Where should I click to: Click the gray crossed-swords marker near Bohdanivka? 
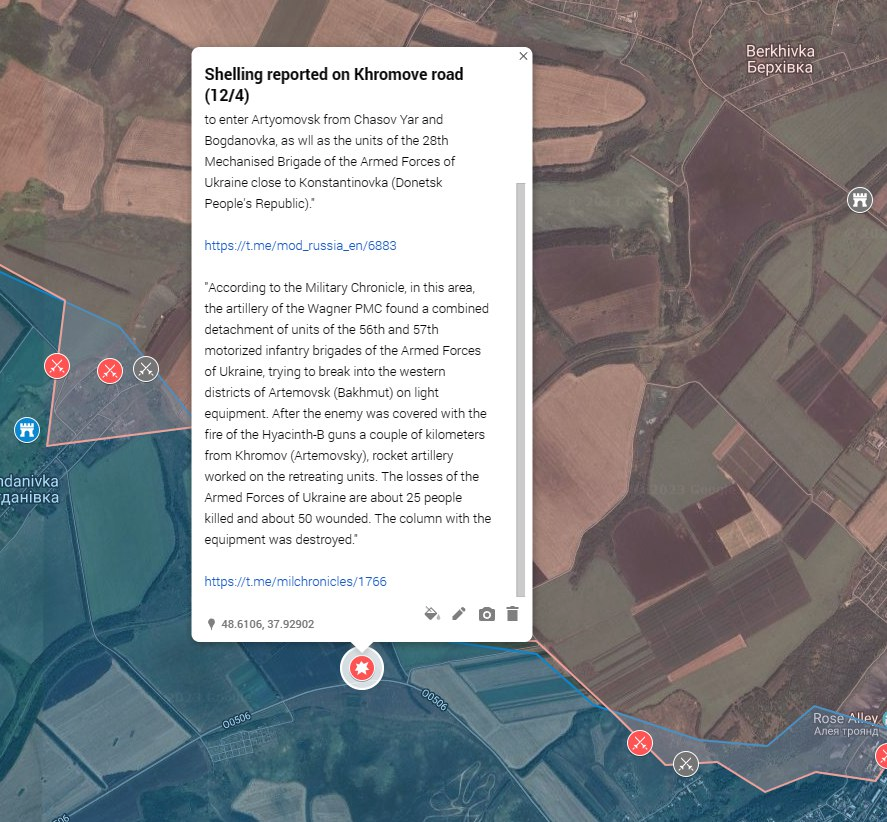pyautogui.click(x=146, y=369)
